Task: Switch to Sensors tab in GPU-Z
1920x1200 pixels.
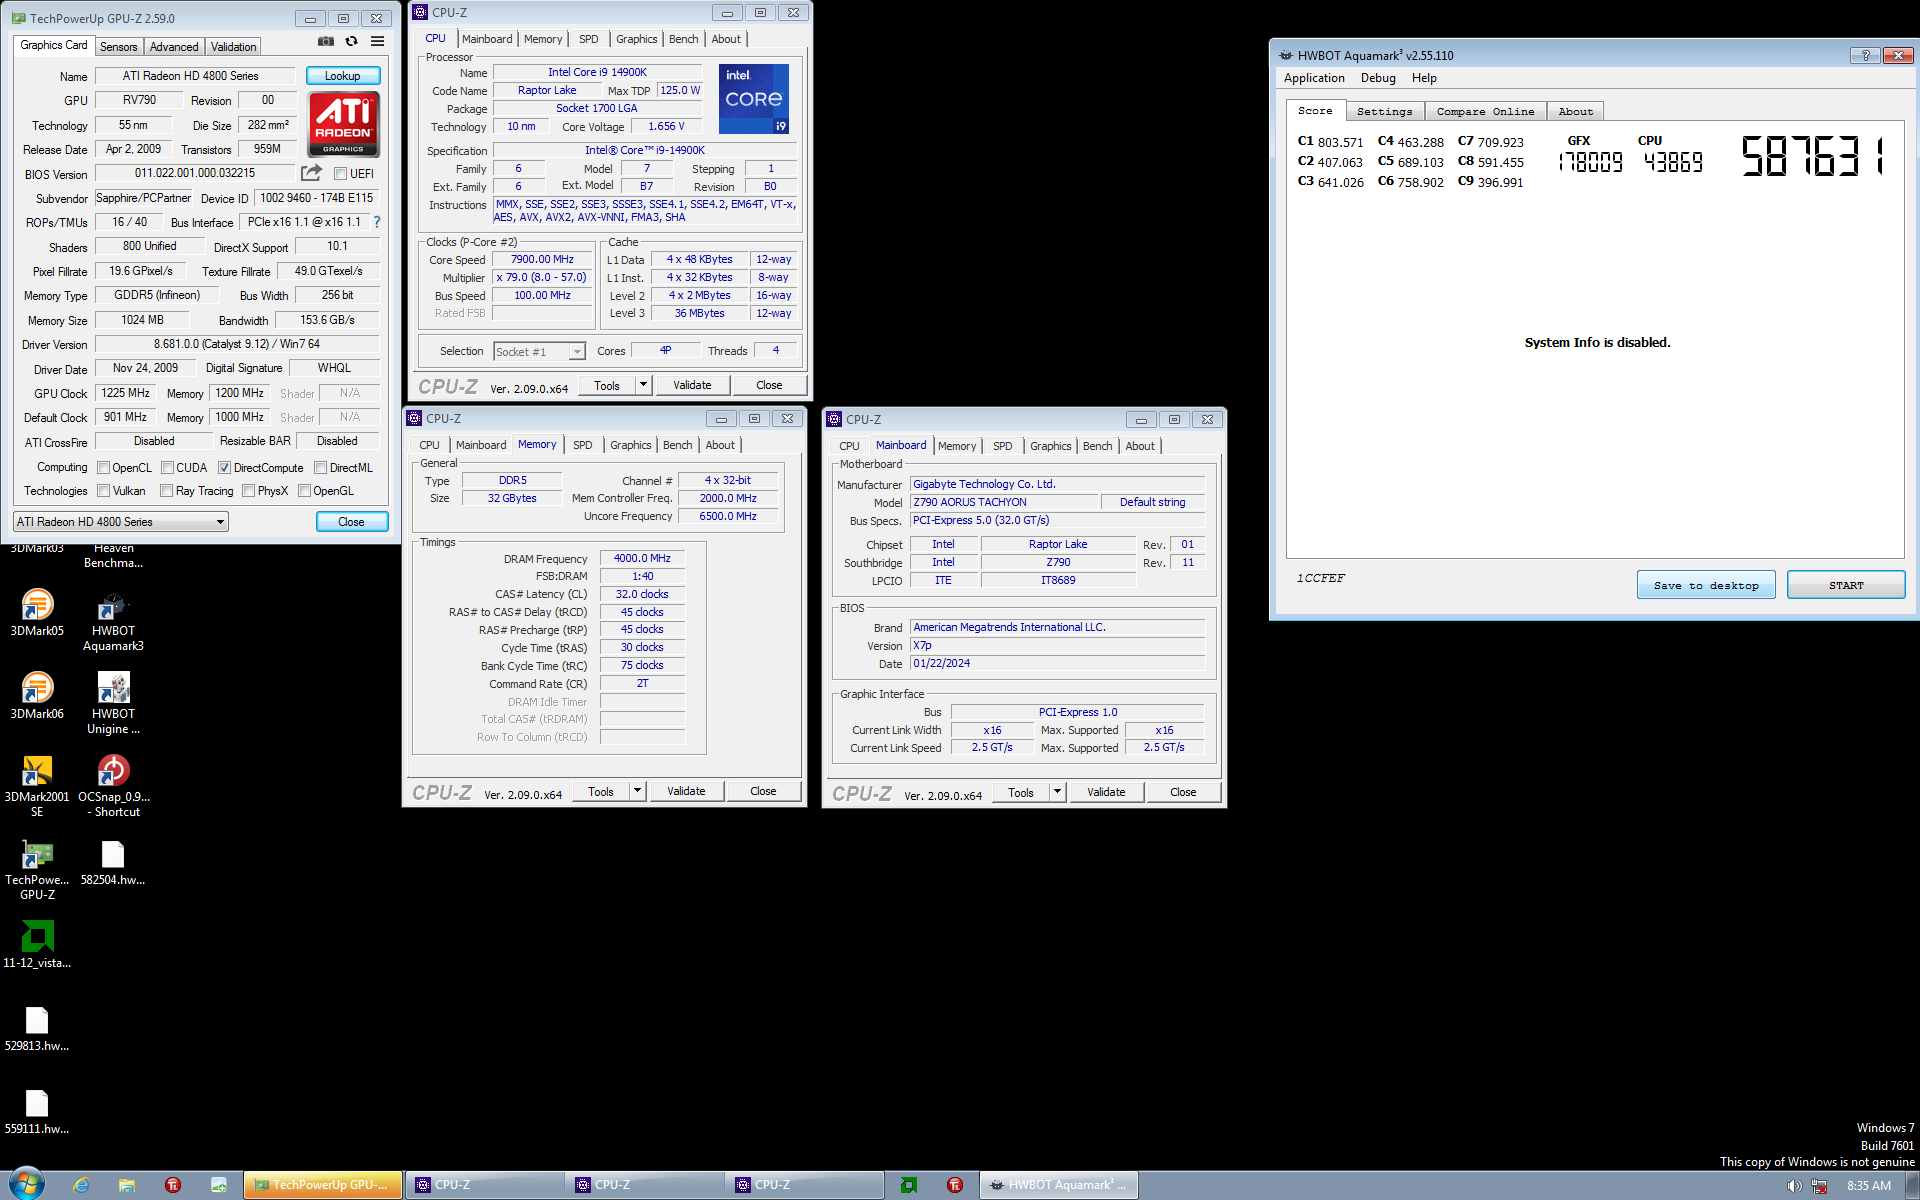Action: coord(119,47)
